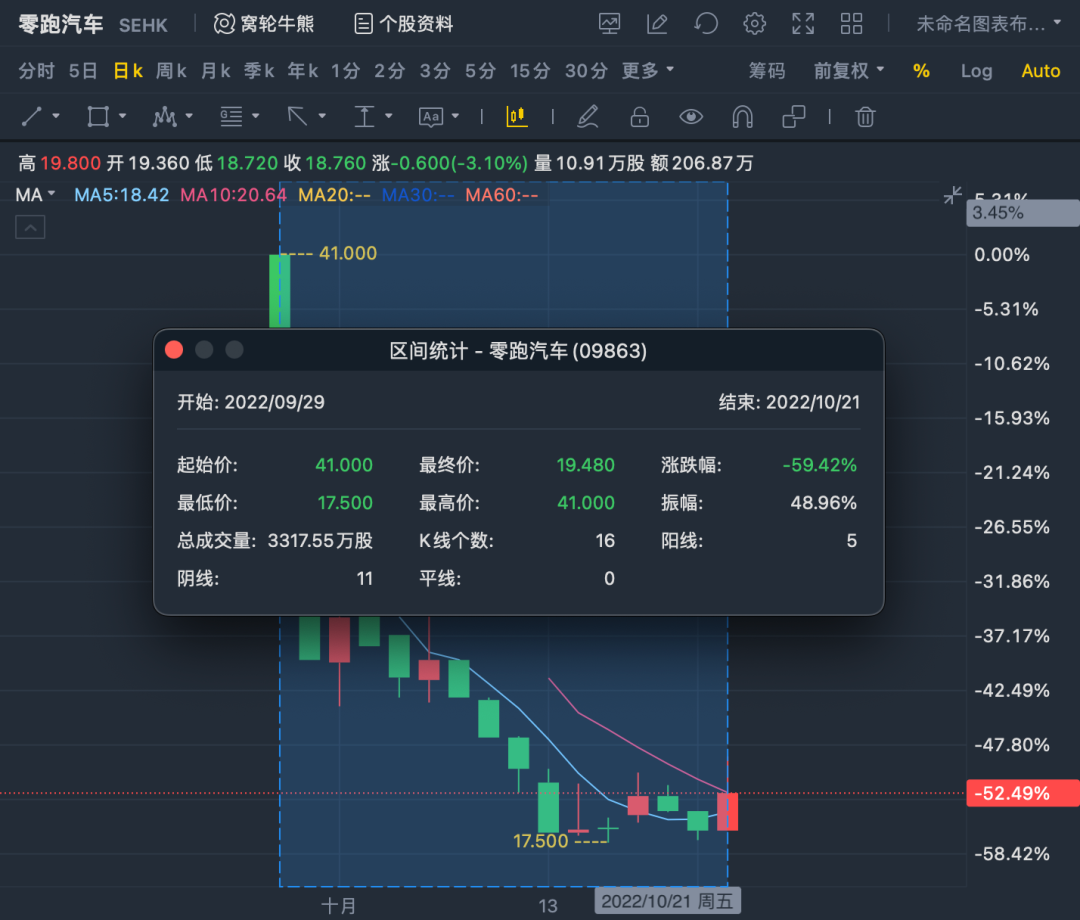Select the 5分 interval

point(480,70)
